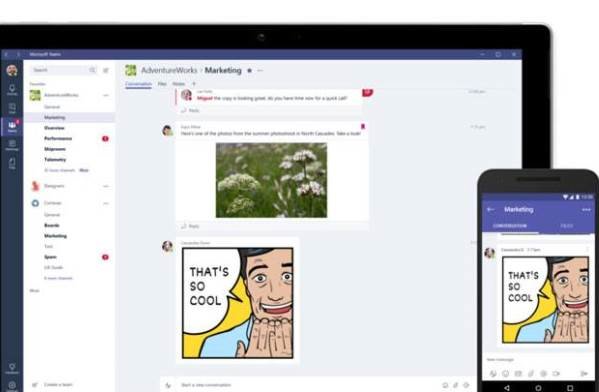Open more options beside the second team
This screenshot has height=392, width=599.
106,186
